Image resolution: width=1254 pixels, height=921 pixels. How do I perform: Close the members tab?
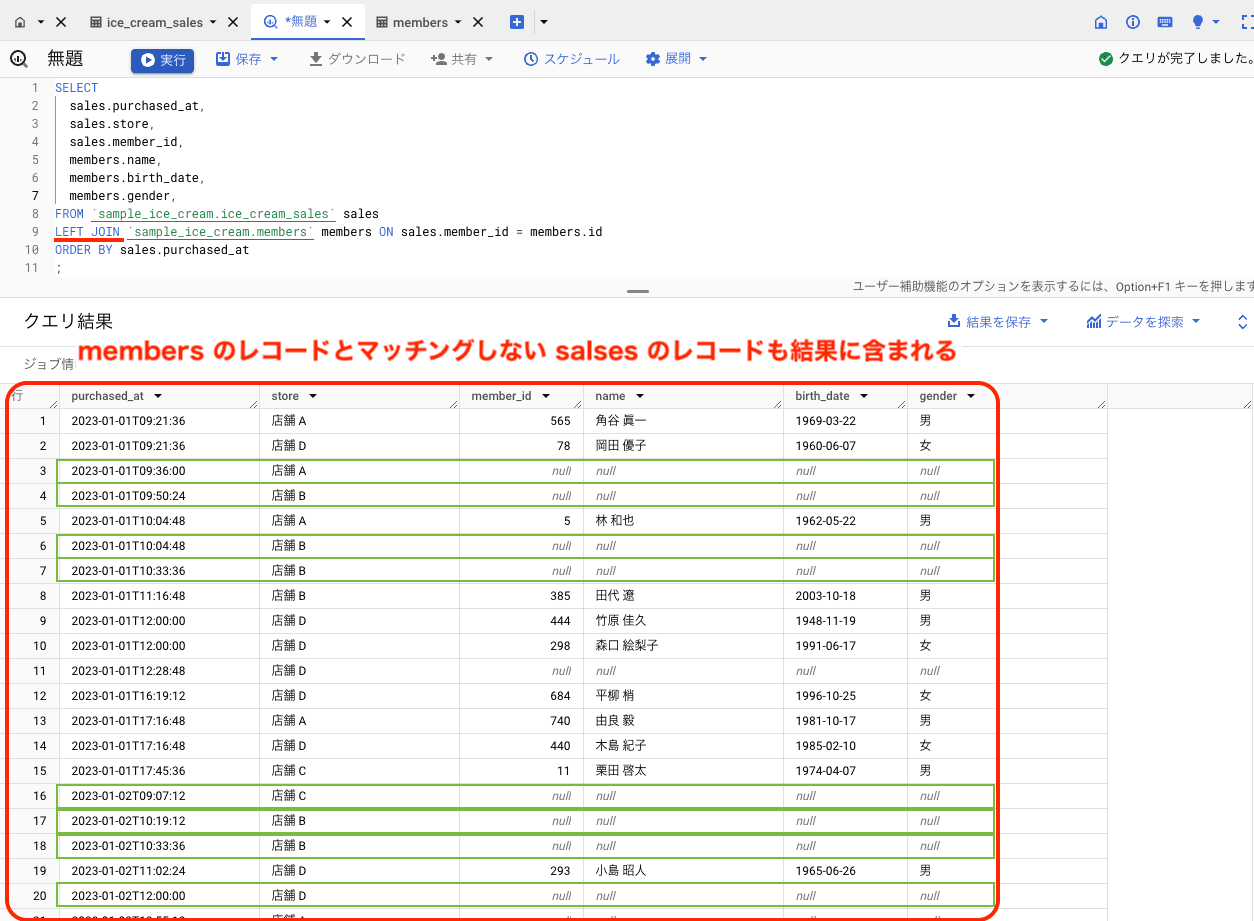[478, 22]
